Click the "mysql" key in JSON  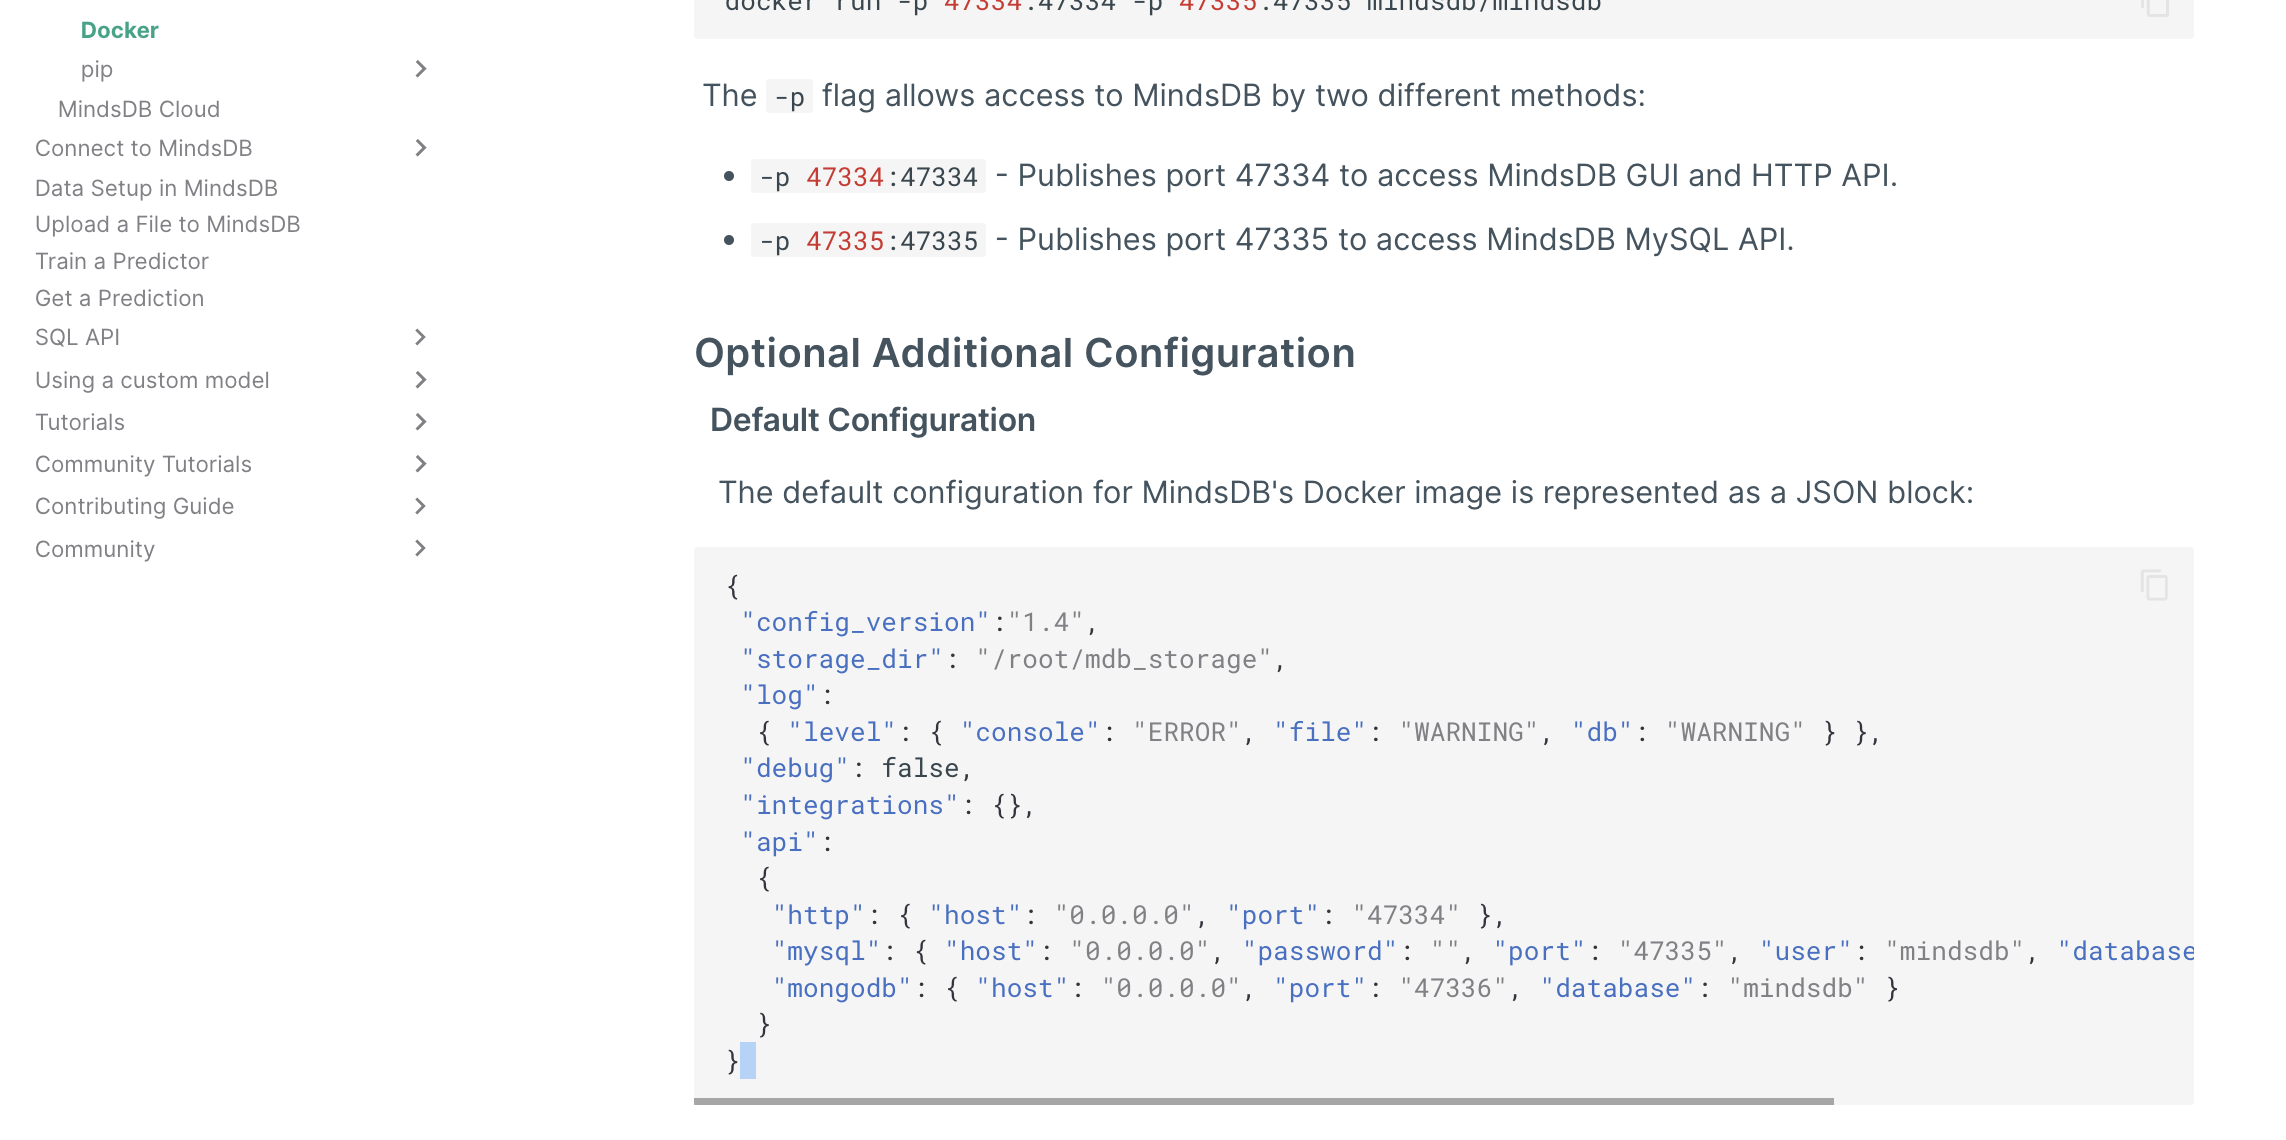point(826,951)
